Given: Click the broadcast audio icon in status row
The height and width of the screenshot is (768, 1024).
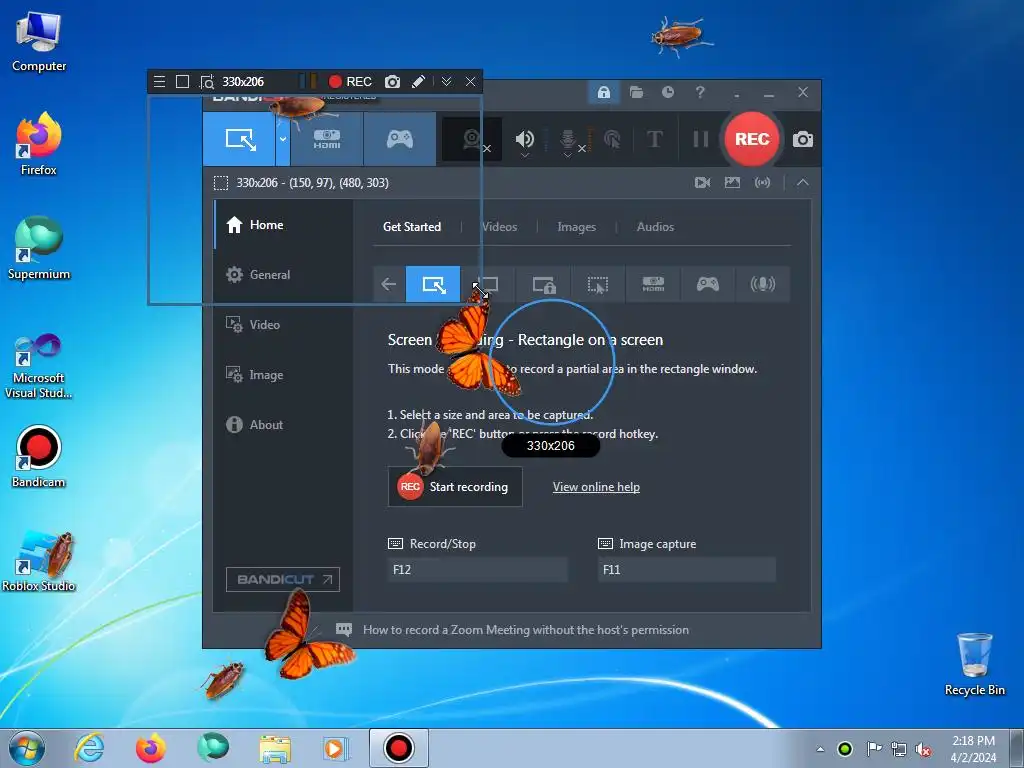Looking at the screenshot, I should (763, 183).
